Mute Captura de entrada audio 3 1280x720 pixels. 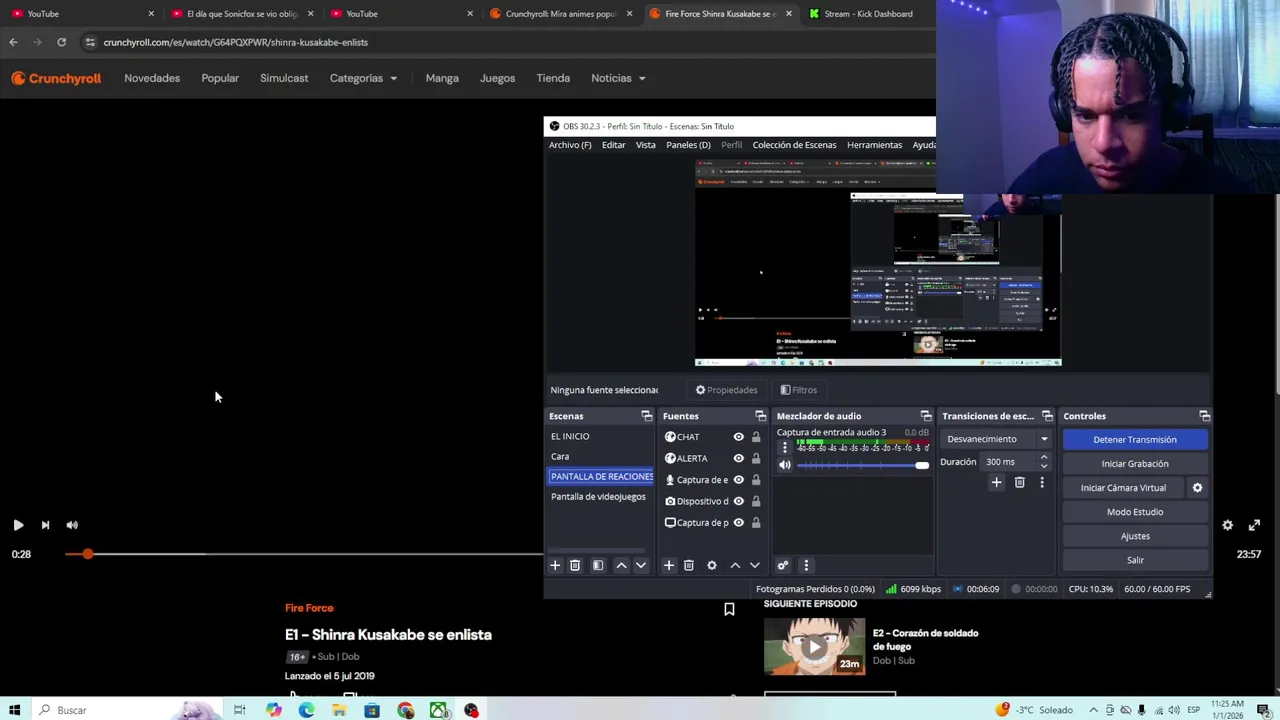[785, 465]
